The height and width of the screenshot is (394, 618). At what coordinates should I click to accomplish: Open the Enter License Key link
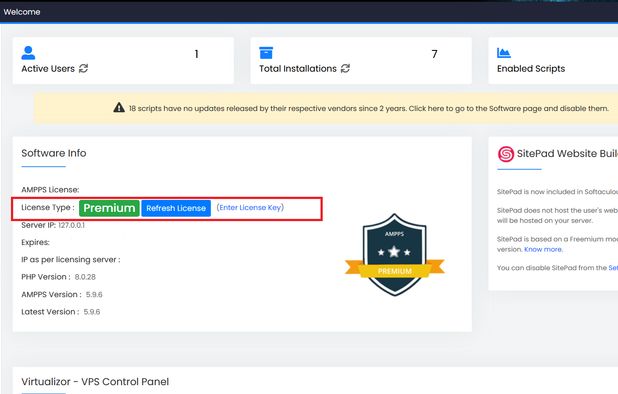tap(250, 208)
